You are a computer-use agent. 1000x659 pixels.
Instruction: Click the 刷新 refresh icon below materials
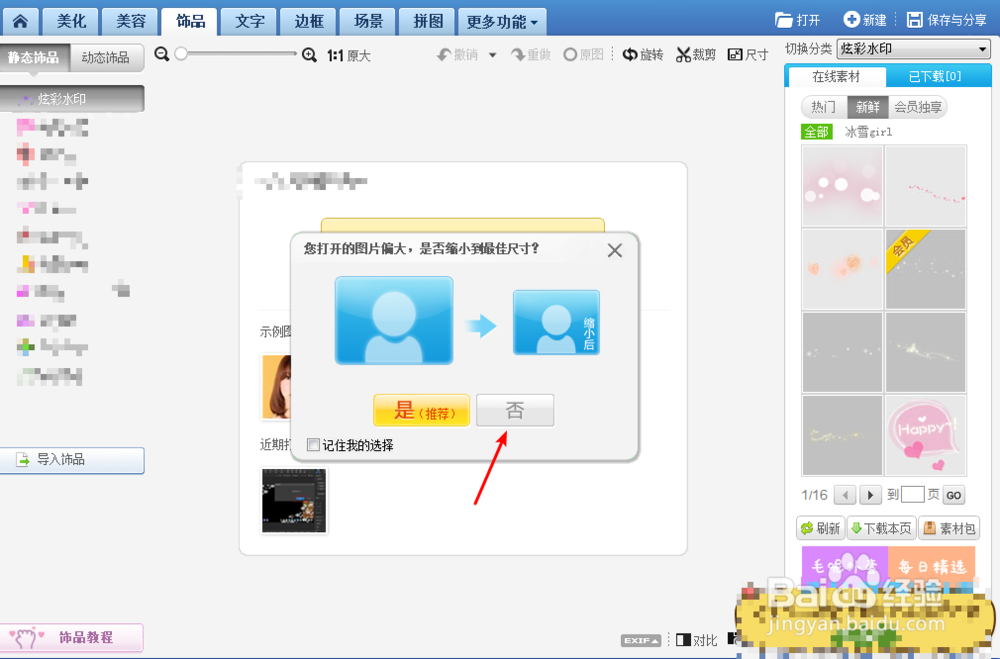[x=820, y=528]
